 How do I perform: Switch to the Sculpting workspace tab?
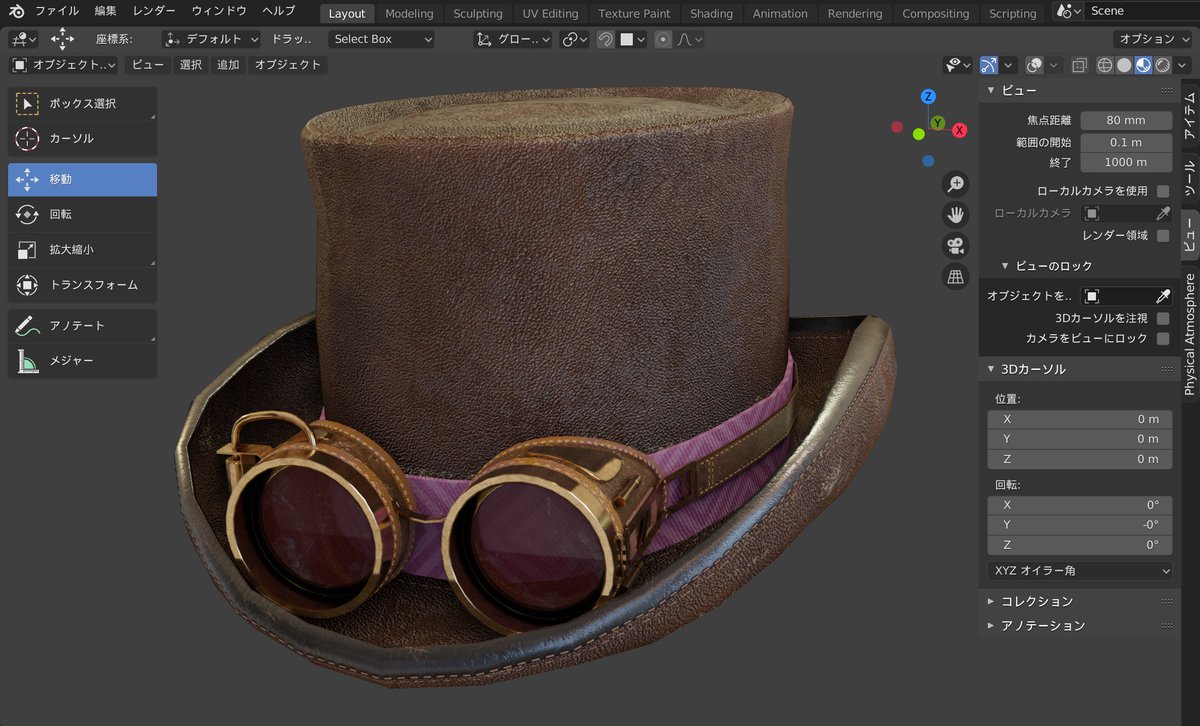[478, 13]
